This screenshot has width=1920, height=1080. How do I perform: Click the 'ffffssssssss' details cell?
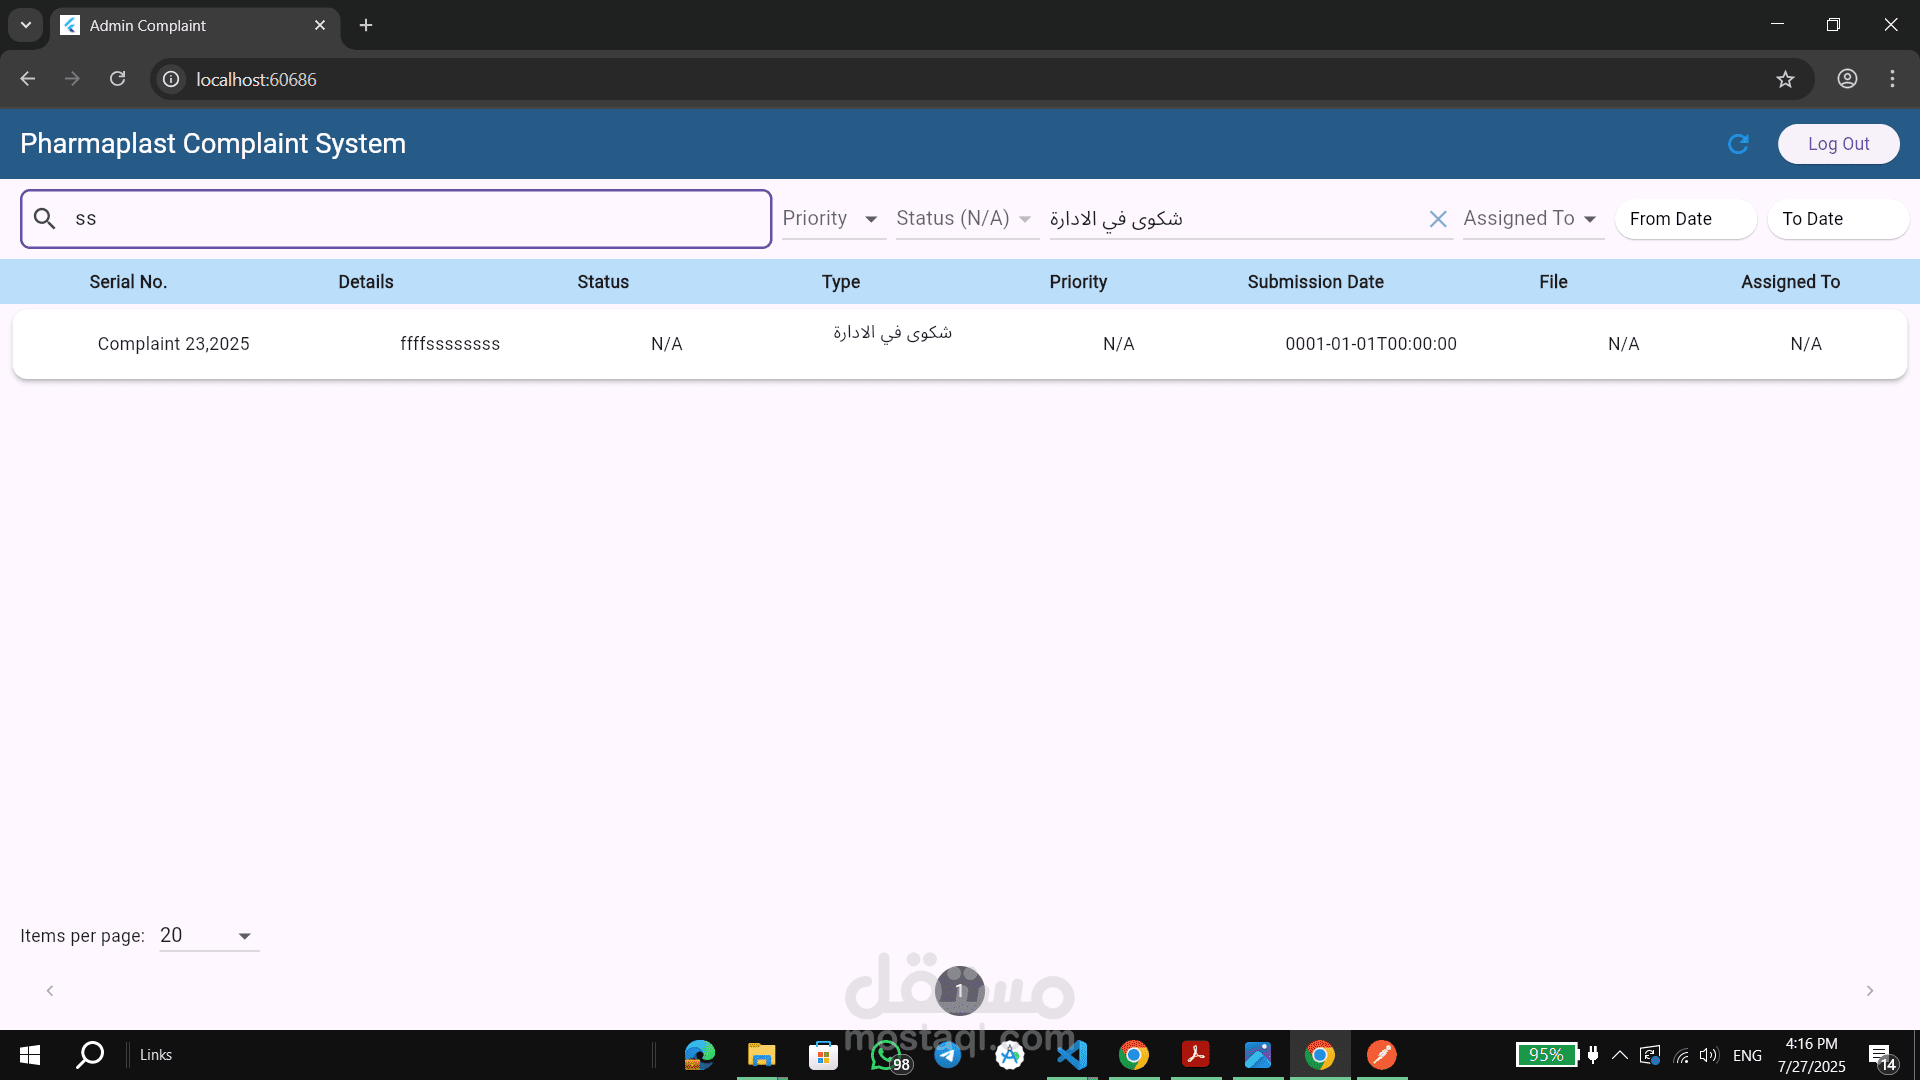450,344
